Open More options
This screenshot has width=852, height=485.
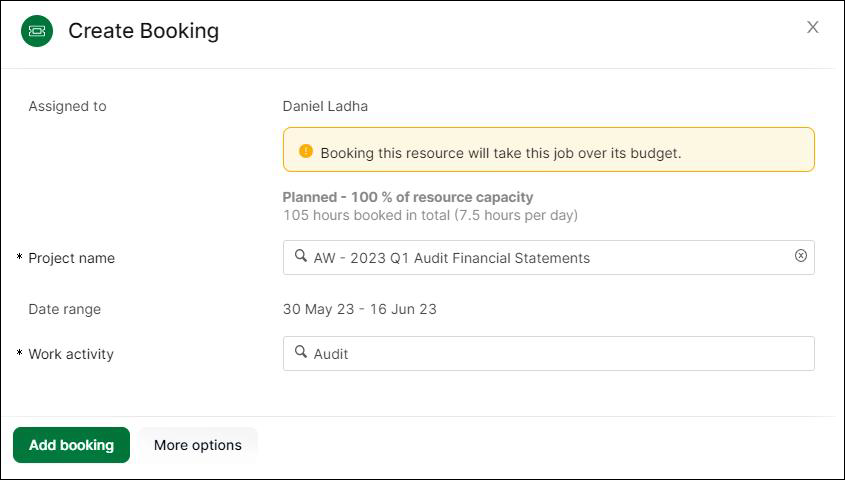click(197, 445)
